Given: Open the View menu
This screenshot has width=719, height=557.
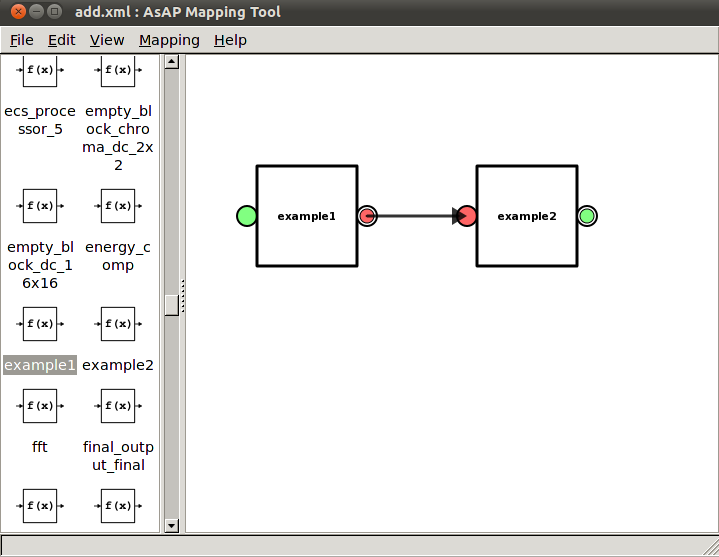Looking at the screenshot, I should coord(107,40).
